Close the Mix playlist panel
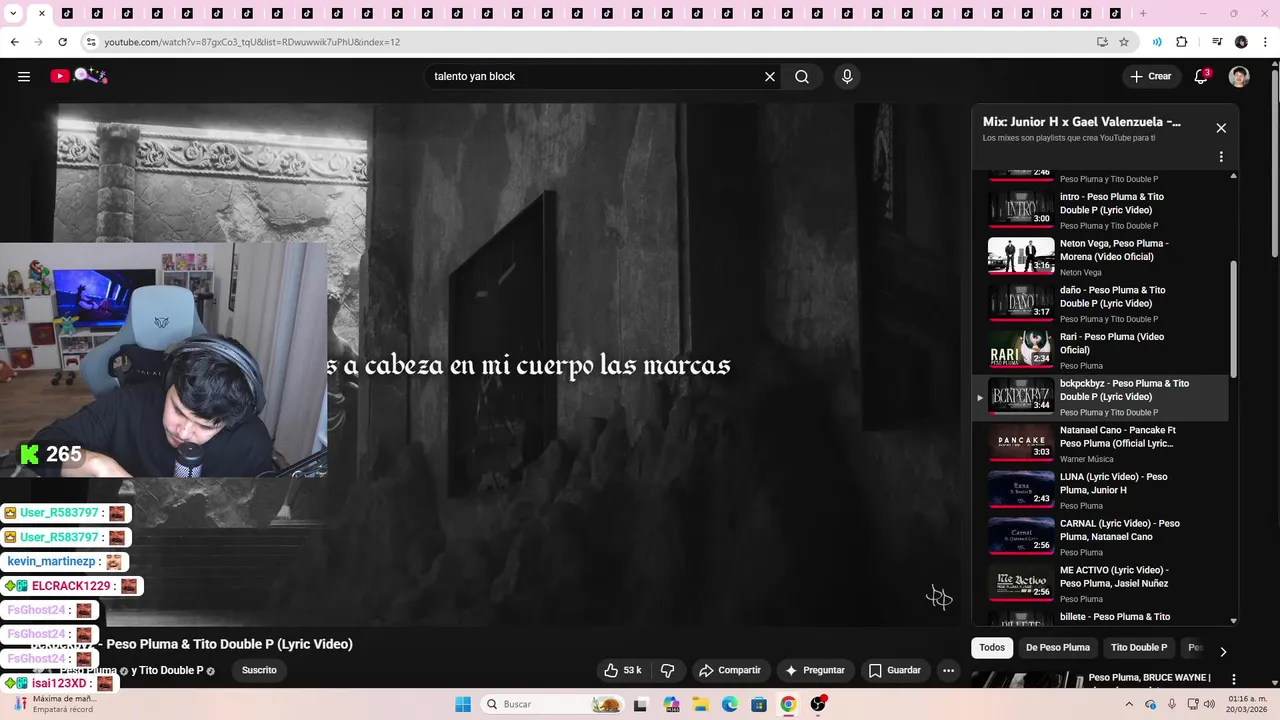This screenshot has height=720, width=1280. [1221, 128]
